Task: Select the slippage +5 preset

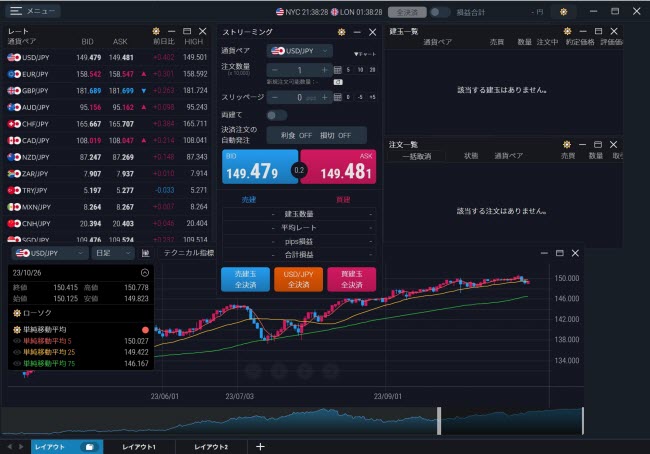Action: pyautogui.click(x=372, y=97)
